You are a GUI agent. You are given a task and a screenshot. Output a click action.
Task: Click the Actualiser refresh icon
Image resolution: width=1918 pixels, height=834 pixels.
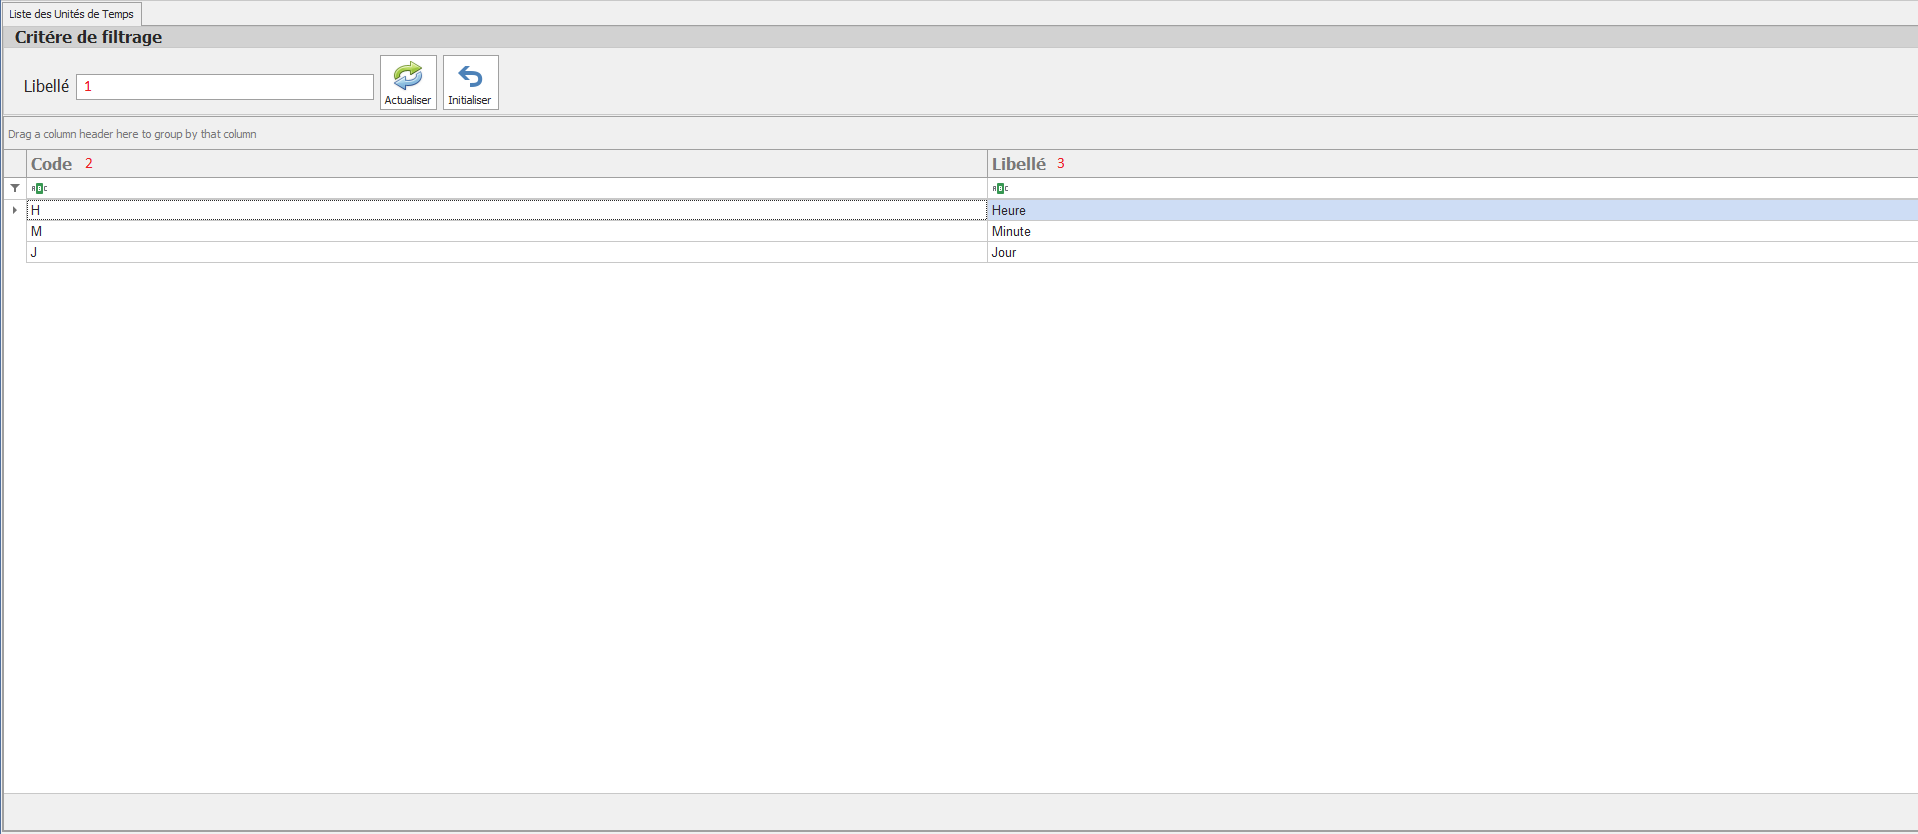point(408,76)
